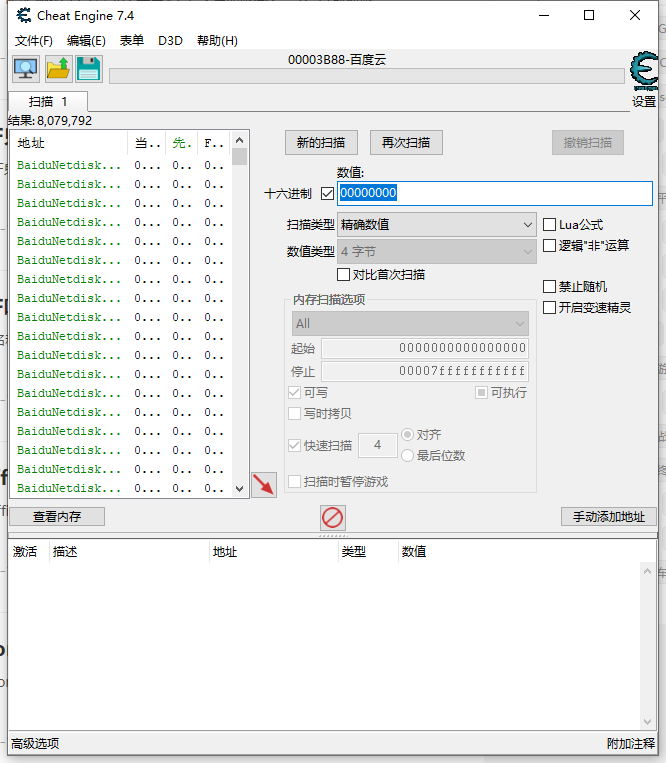666x763 pixels.
Task: Click the 00003B88-百度云 process label
Action: pyautogui.click(x=337, y=60)
